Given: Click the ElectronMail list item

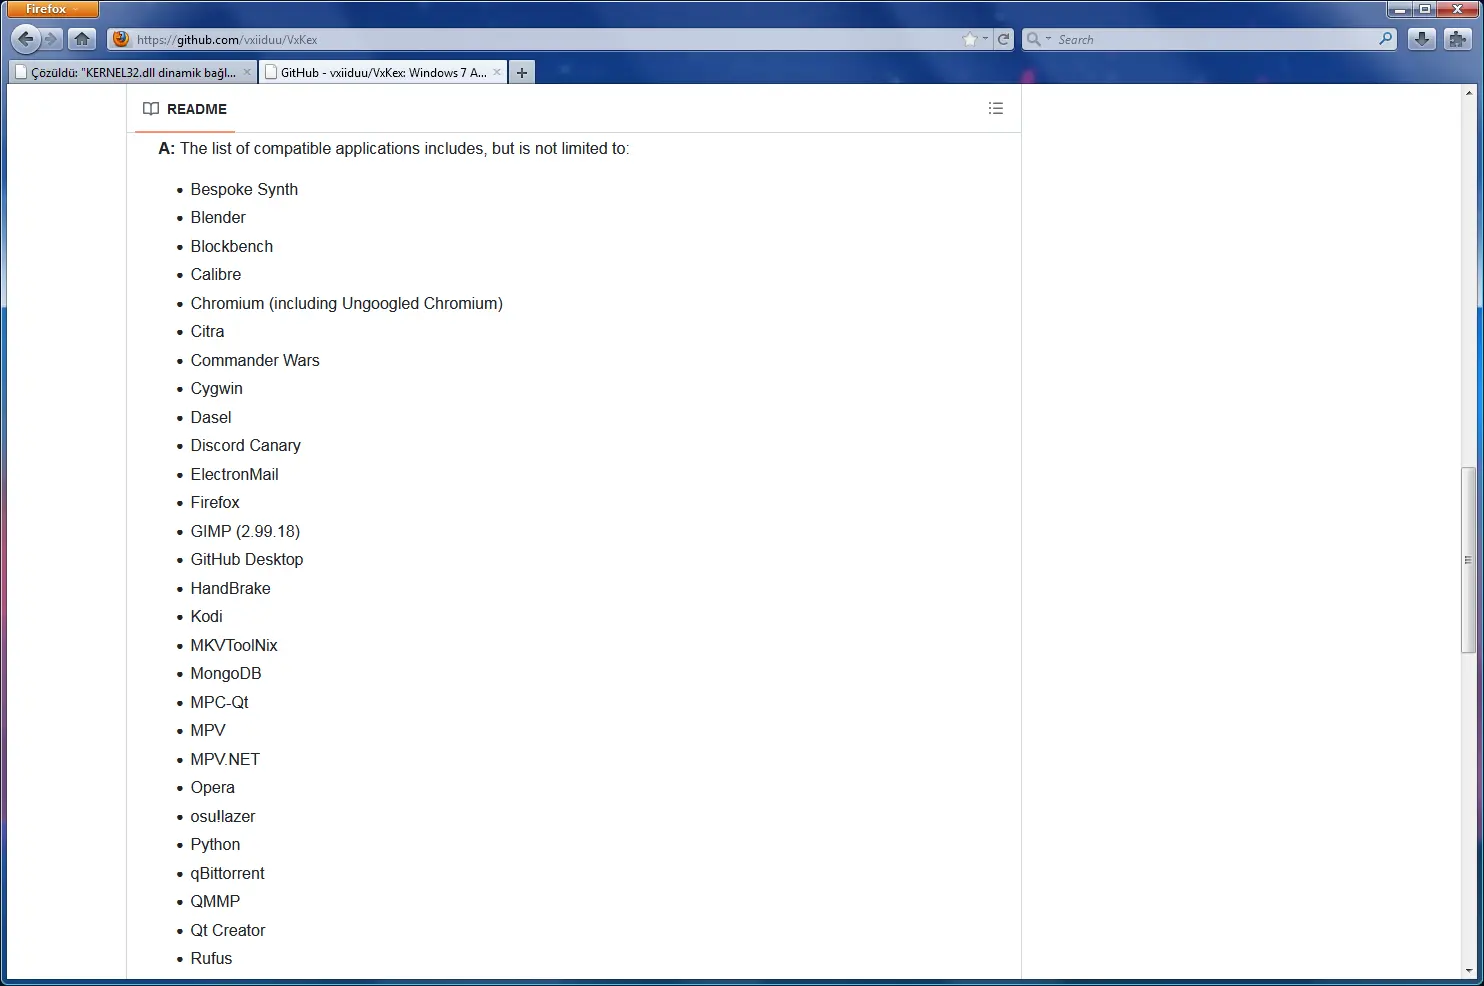Looking at the screenshot, I should click(x=234, y=474).
